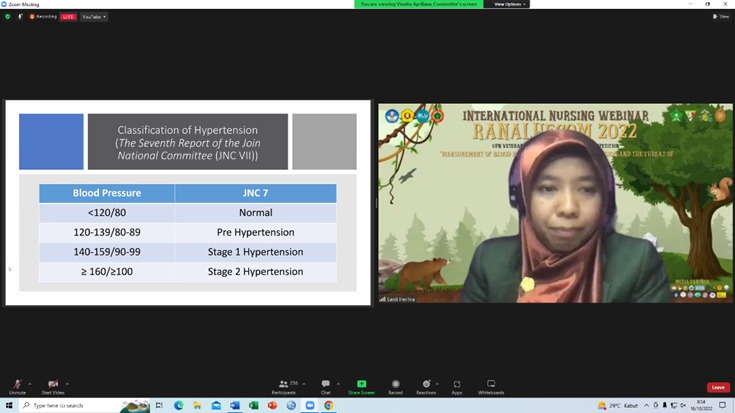Open the Participants panel
The width and height of the screenshot is (735, 413).
pyautogui.click(x=286, y=385)
